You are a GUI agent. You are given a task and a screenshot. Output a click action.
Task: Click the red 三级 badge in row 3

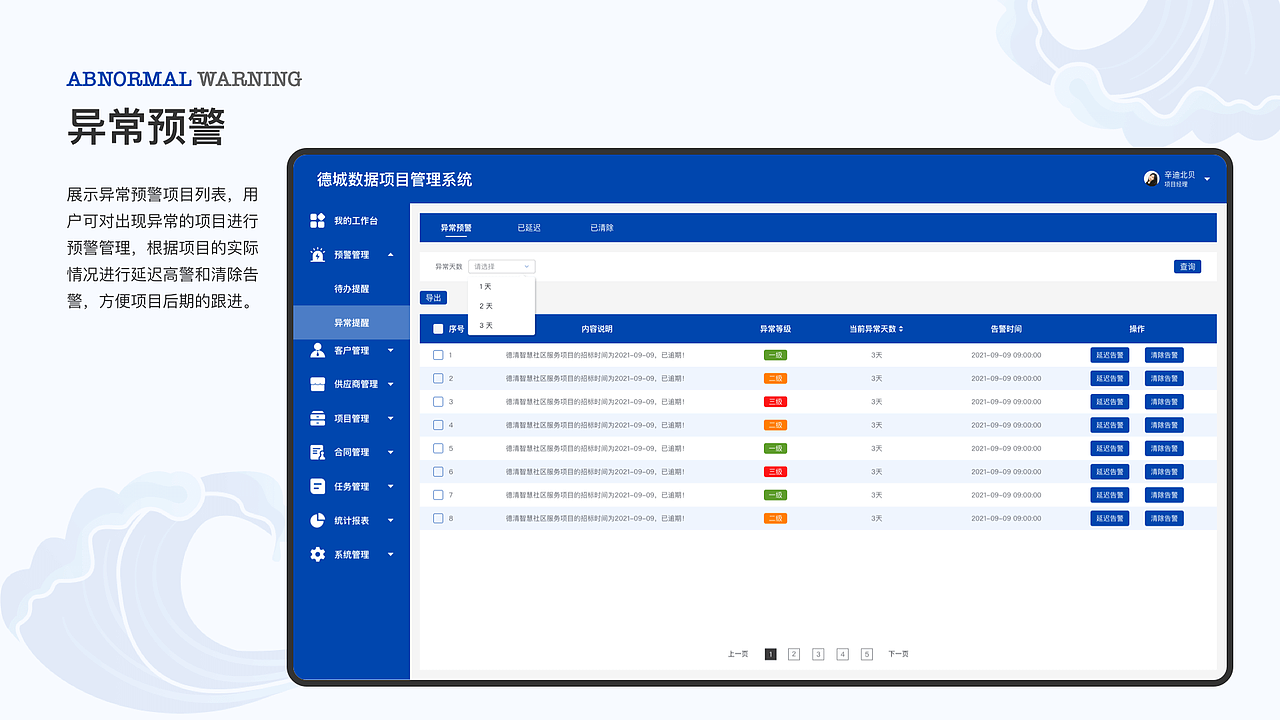pyautogui.click(x=775, y=401)
